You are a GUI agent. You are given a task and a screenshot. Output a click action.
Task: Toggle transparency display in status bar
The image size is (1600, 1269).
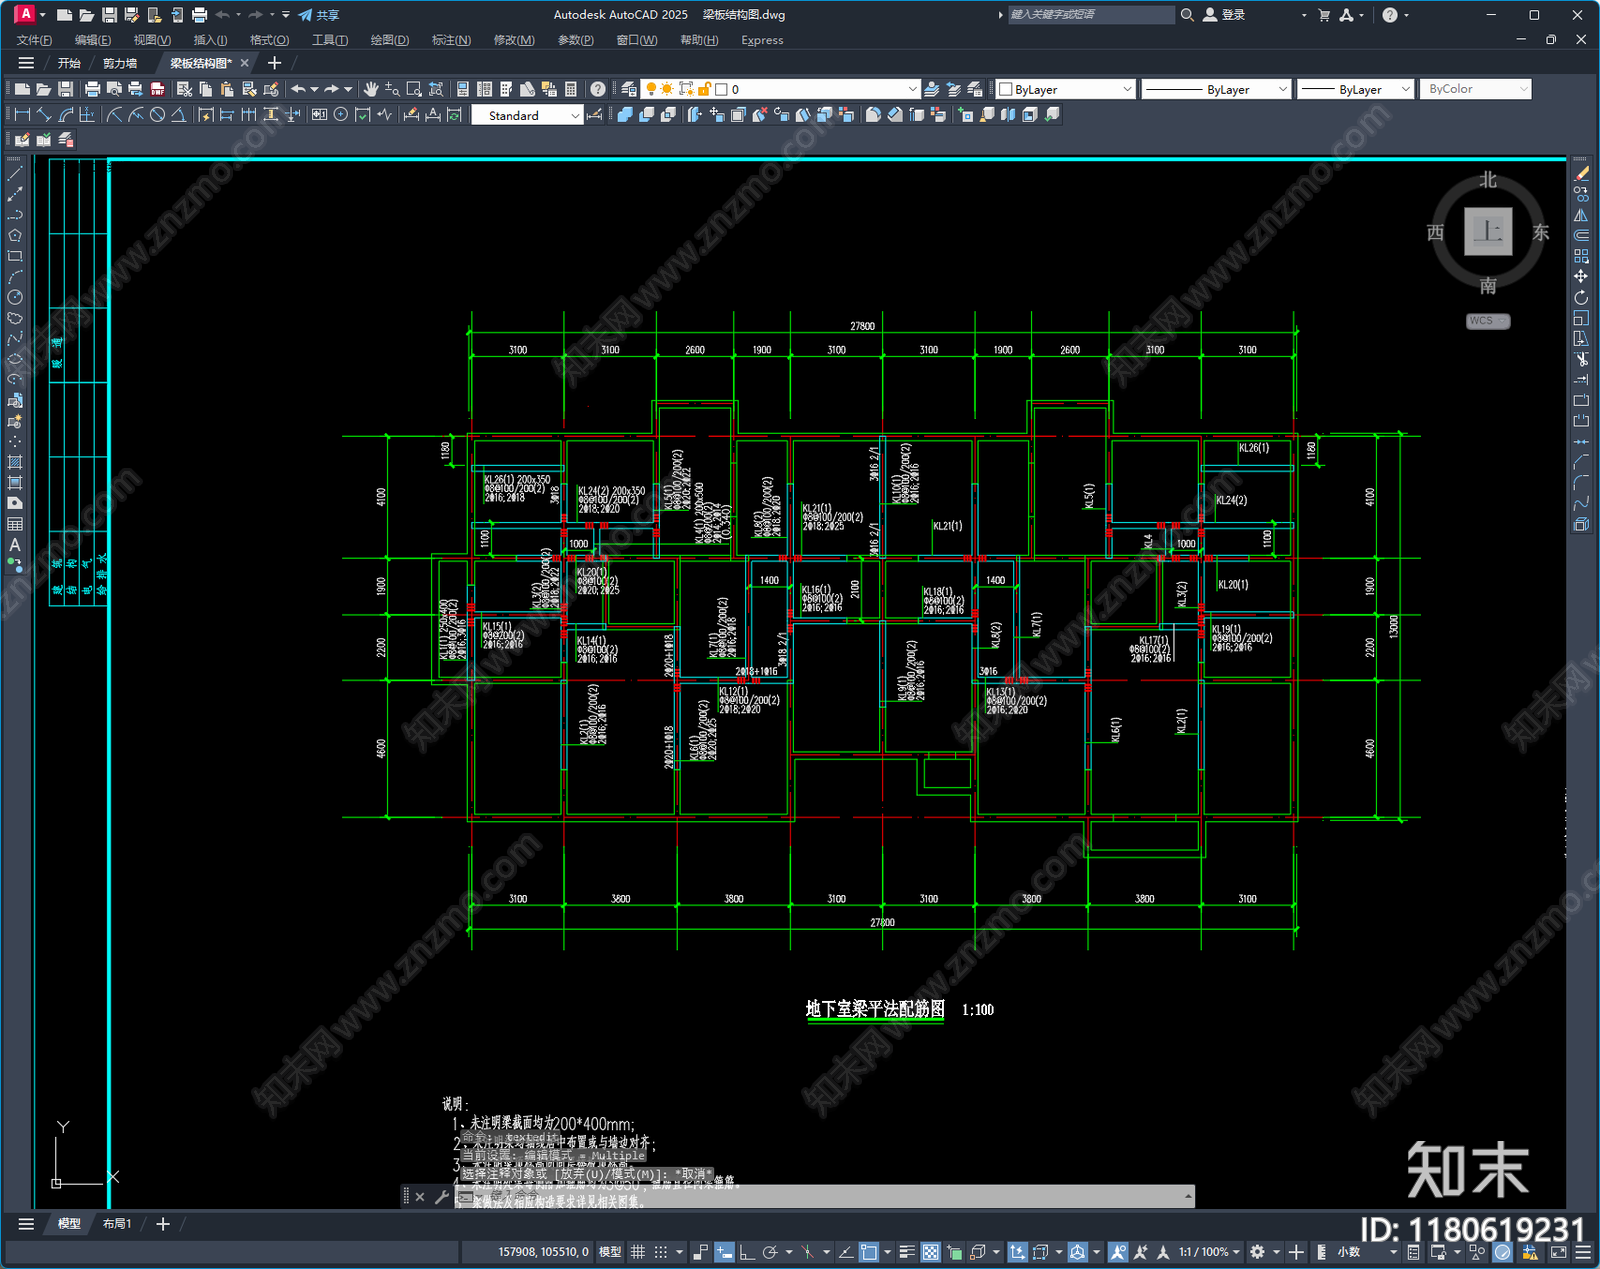coord(930,1252)
